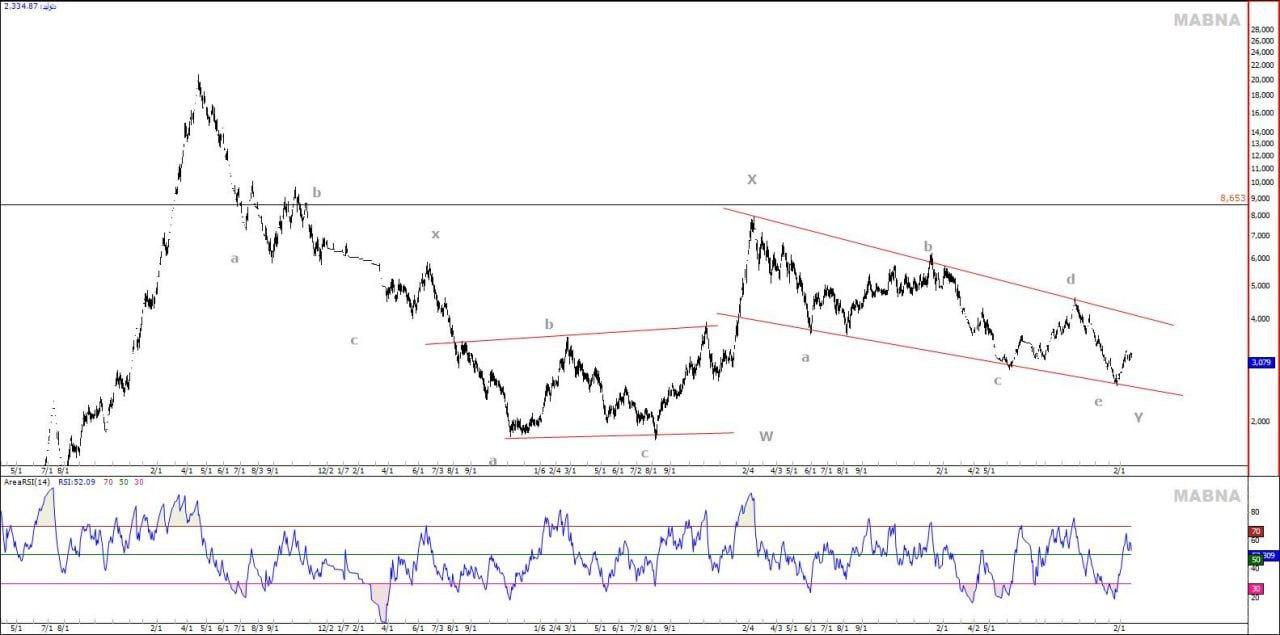Click the red 70 RSI level tag
Screen dimensions: 1280x635
pyautogui.click(x=1256, y=531)
